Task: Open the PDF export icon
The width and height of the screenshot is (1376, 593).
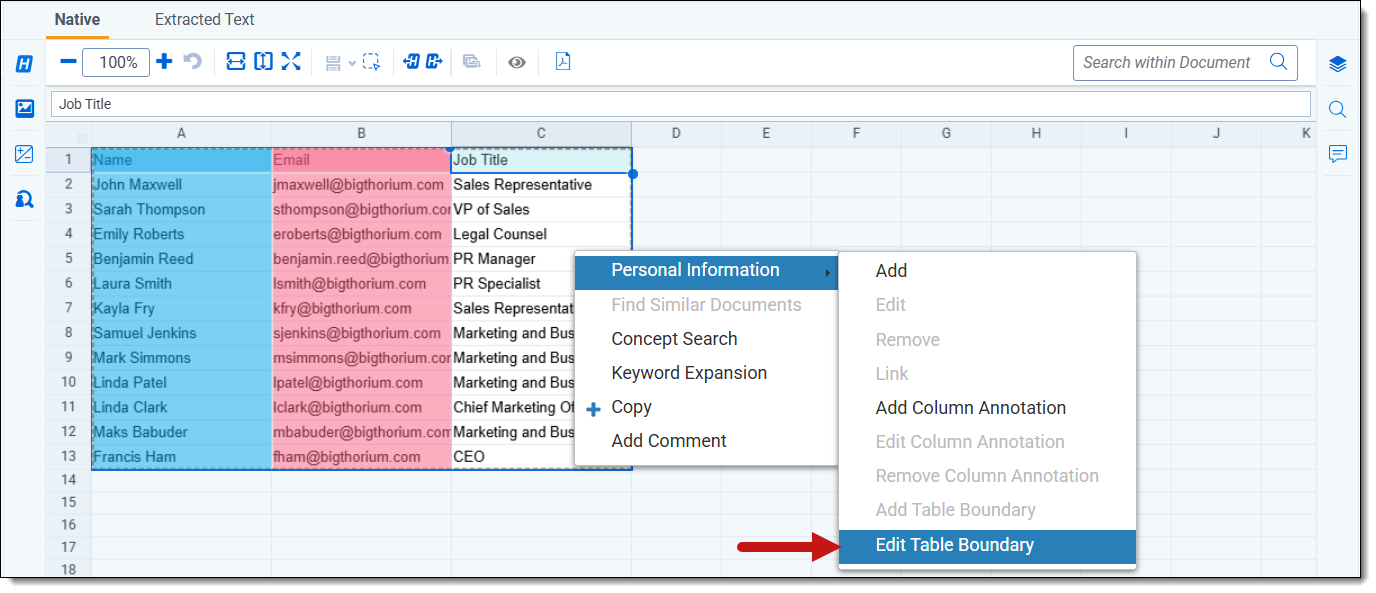Action: click(x=563, y=62)
